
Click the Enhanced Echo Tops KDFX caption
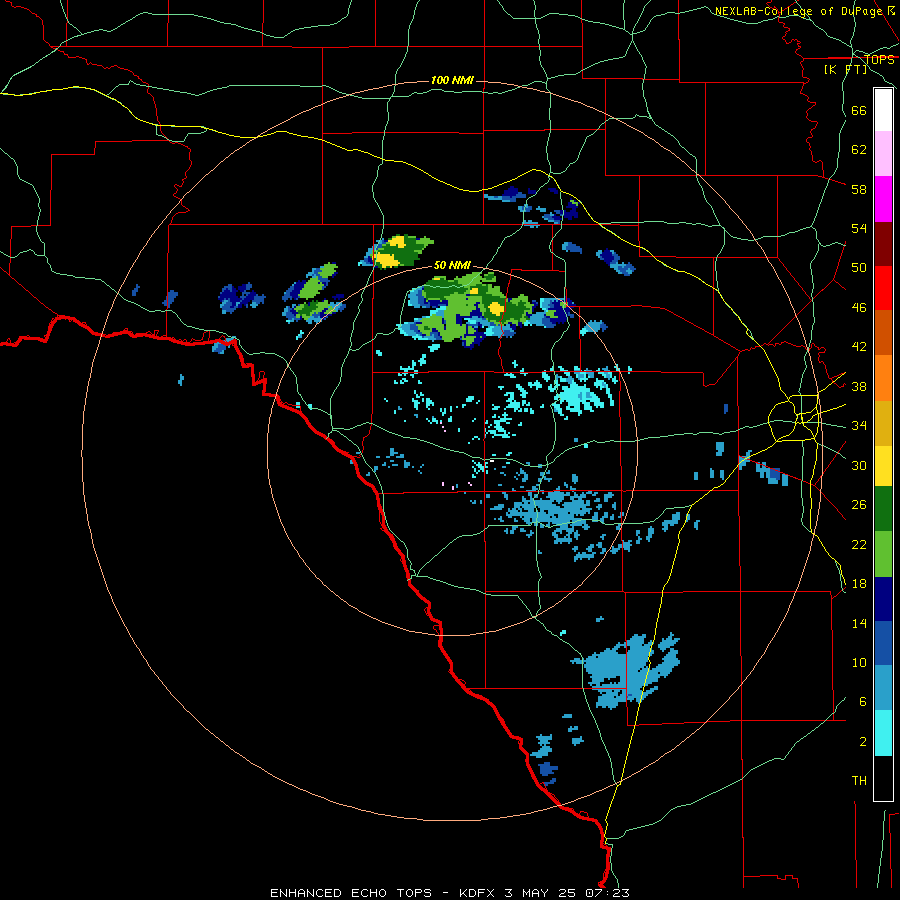(x=450, y=893)
